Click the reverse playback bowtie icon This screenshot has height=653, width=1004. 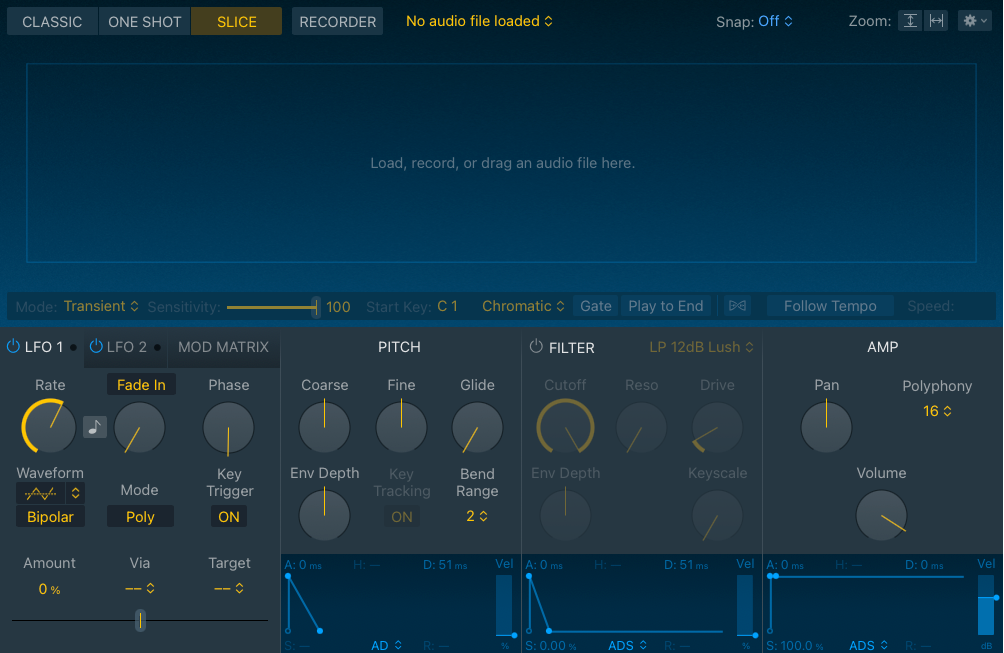point(737,305)
